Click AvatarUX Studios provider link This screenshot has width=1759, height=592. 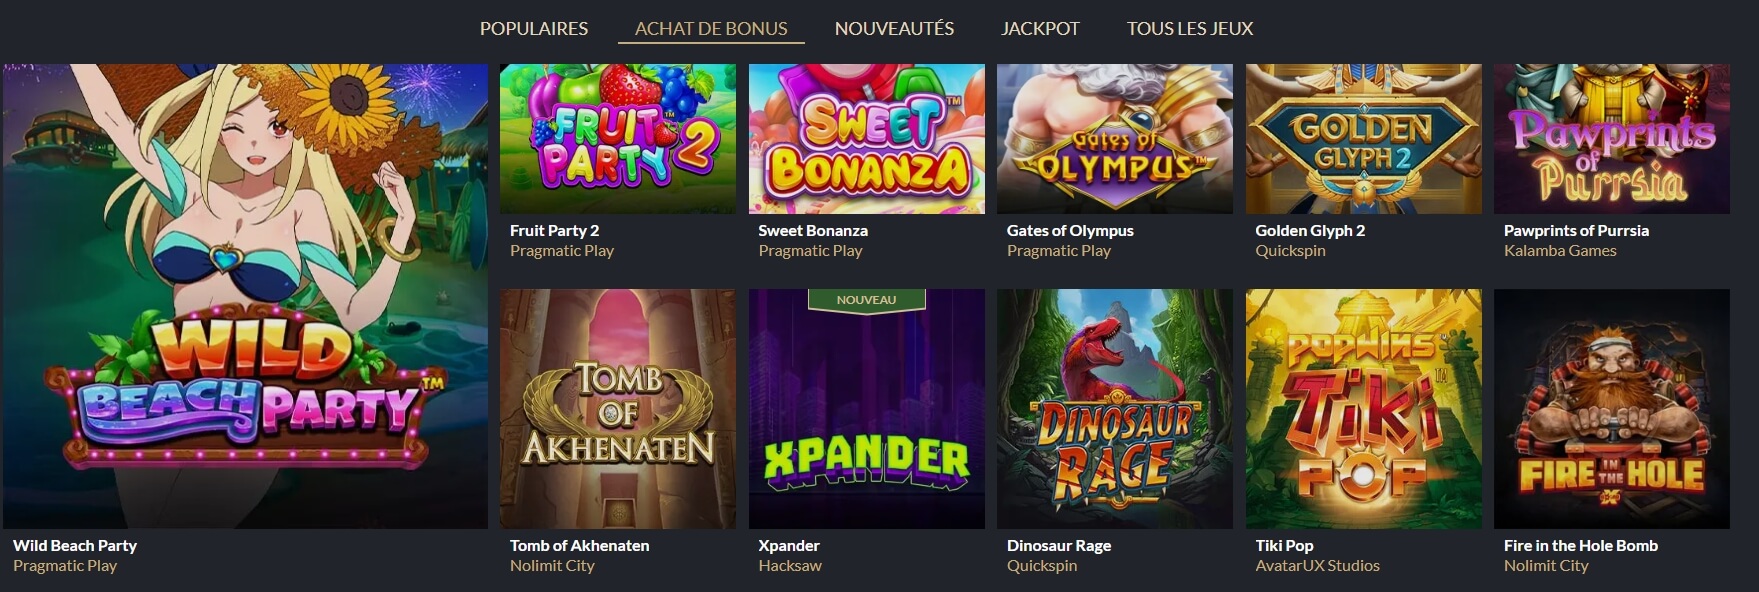(1317, 566)
